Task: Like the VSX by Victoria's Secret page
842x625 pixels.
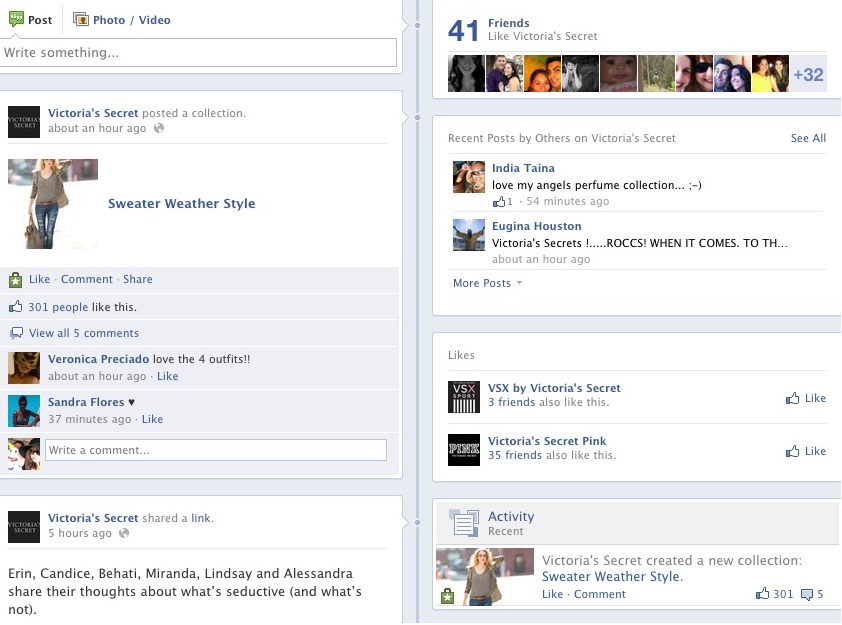Action: coord(805,398)
